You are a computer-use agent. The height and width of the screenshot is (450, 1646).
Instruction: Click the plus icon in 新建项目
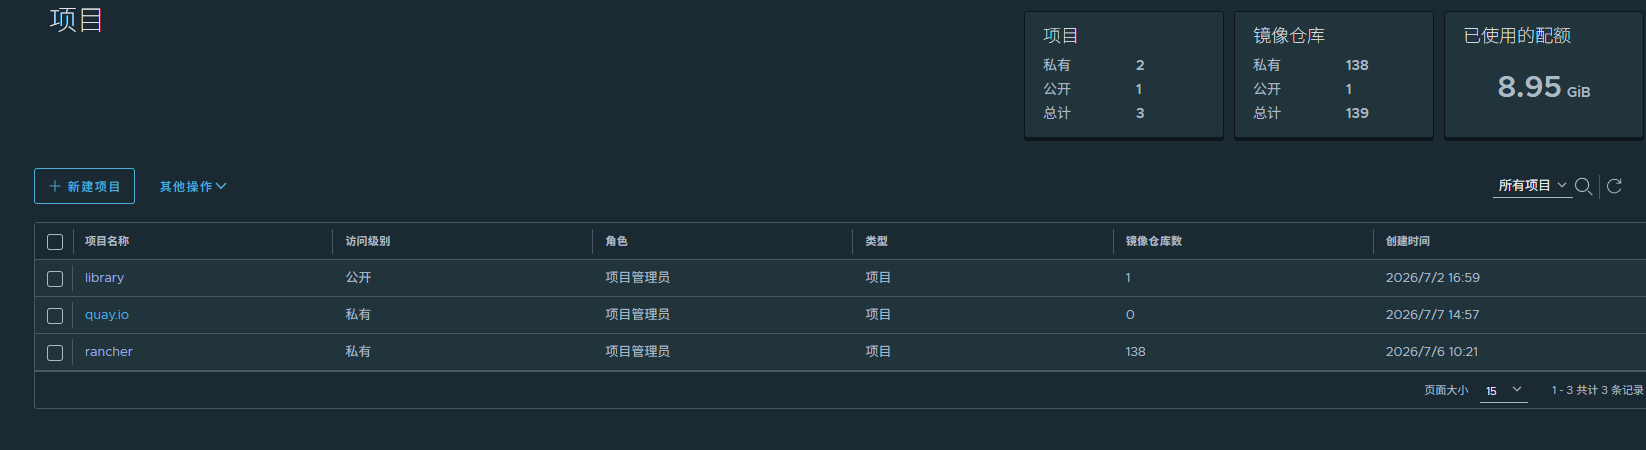point(55,186)
